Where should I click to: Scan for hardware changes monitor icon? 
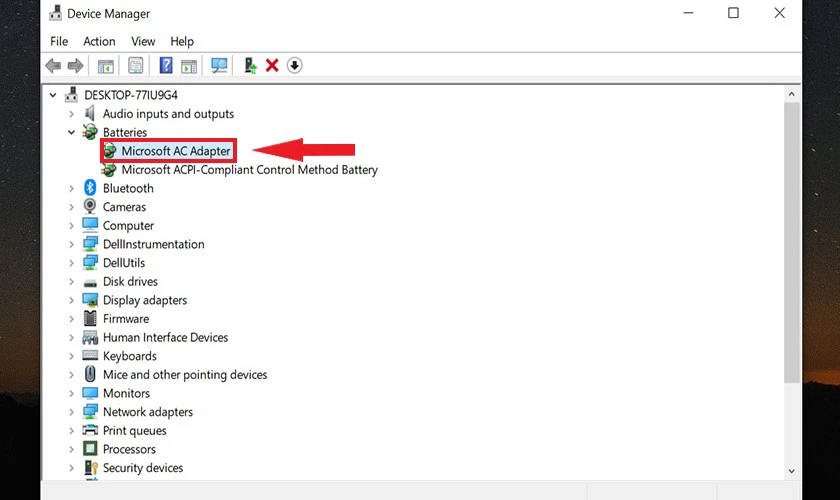(x=219, y=65)
